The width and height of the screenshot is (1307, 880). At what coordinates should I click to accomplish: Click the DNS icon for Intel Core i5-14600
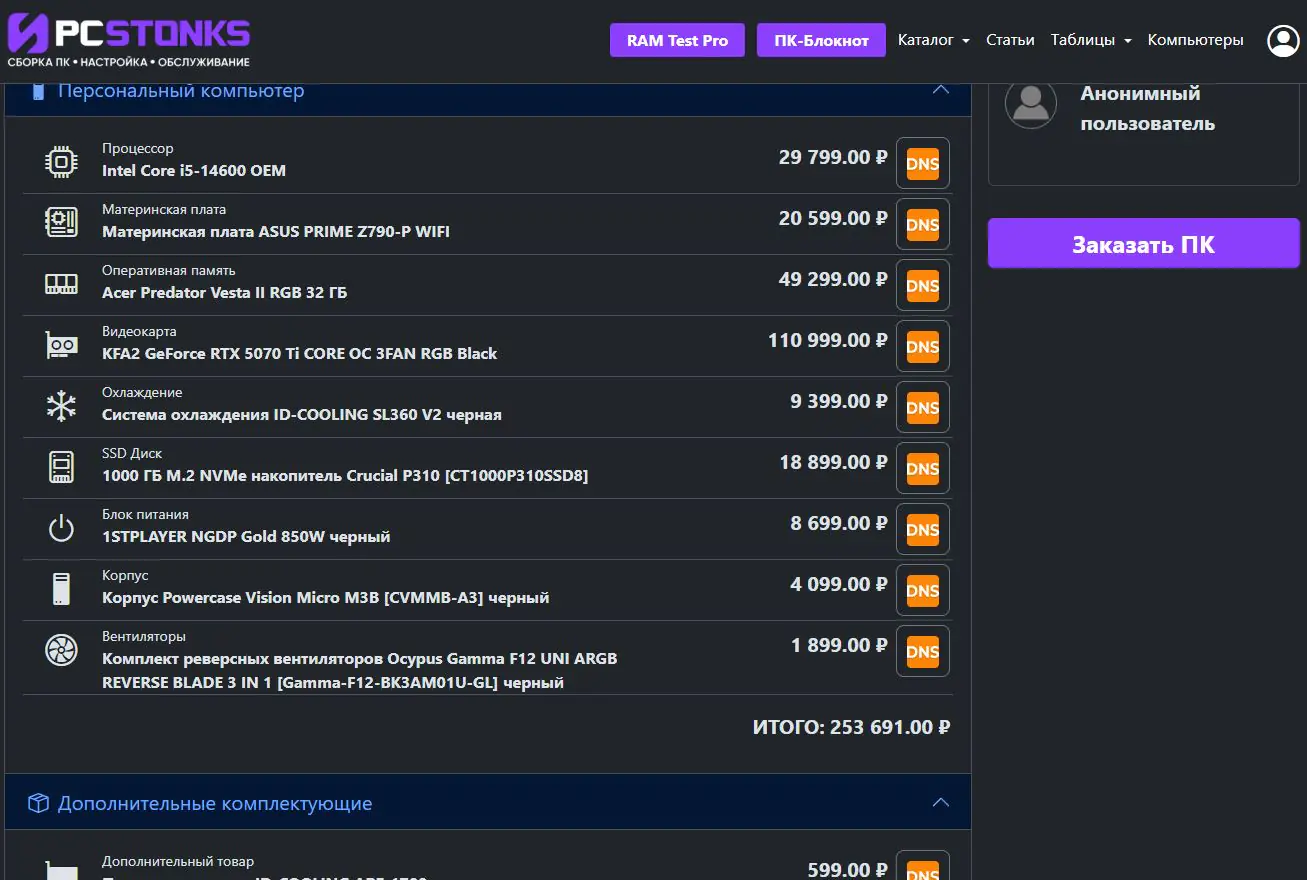[923, 164]
